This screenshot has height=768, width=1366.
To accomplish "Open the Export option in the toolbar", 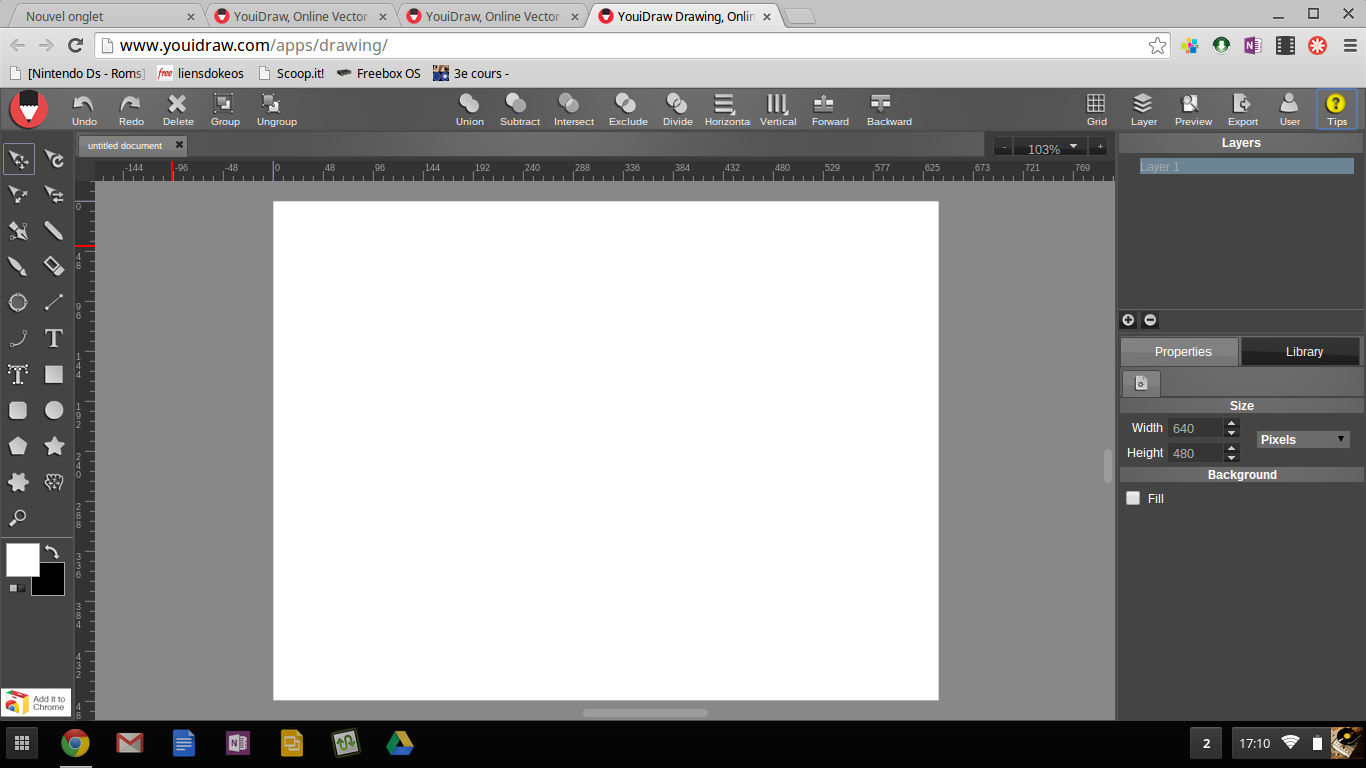I will click(x=1242, y=109).
